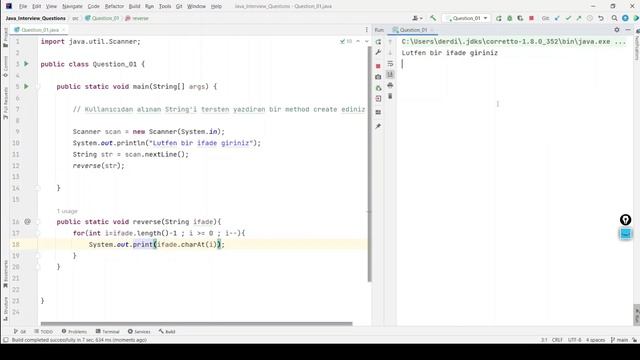
Task: Open the Question_01 run configuration dropdown
Action: tap(466, 18)
